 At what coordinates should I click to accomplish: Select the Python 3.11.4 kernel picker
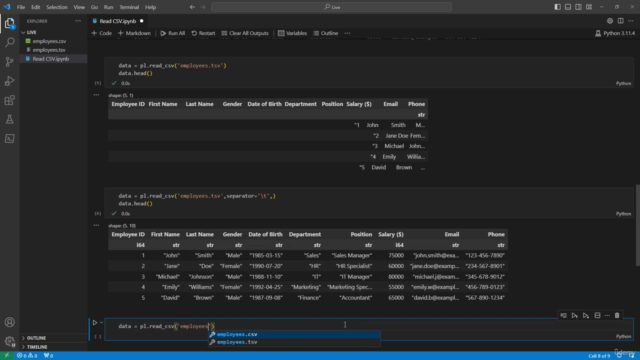pos(615,33)
